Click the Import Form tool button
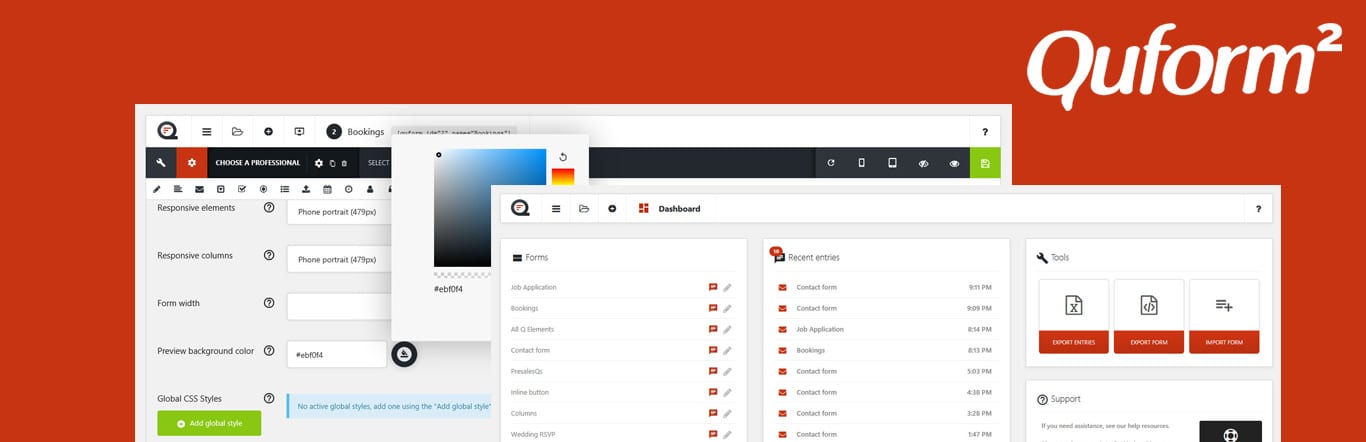This screenshot has height=442, width=1366. tap(1224, 316)
